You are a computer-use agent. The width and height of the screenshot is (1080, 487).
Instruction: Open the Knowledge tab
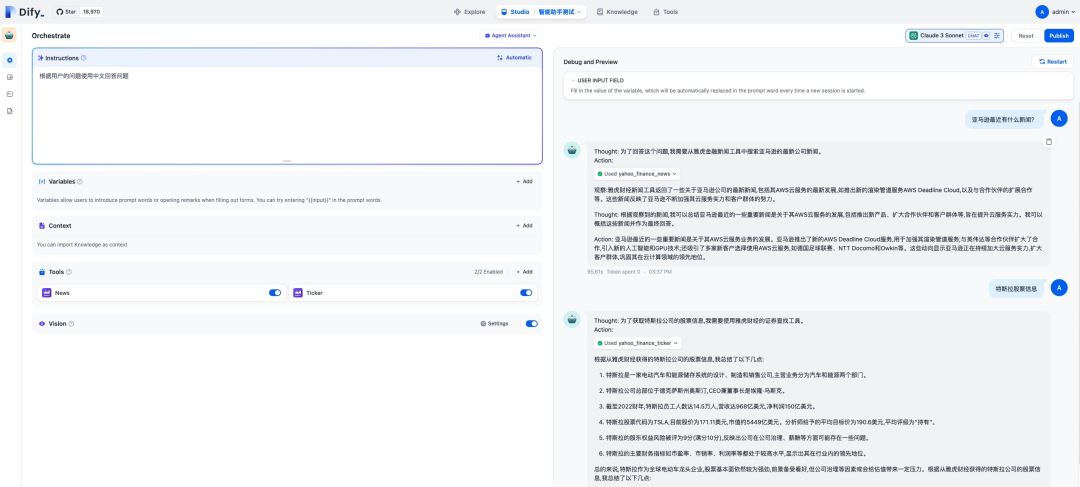click(617, 12)
